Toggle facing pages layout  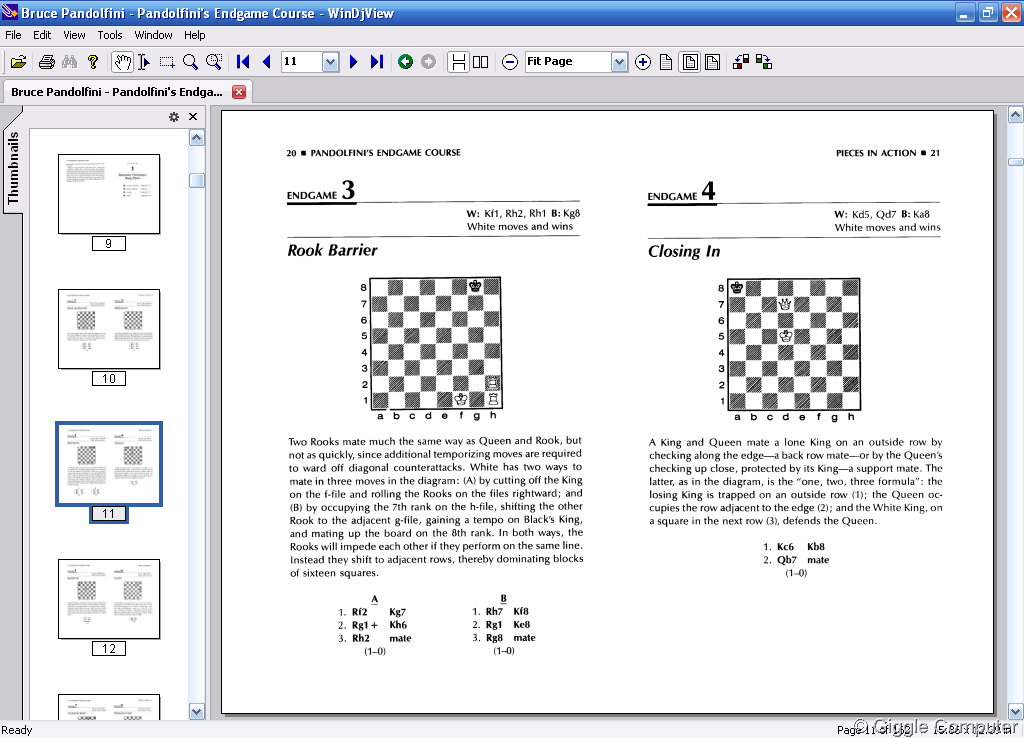[x=481, y=62]
